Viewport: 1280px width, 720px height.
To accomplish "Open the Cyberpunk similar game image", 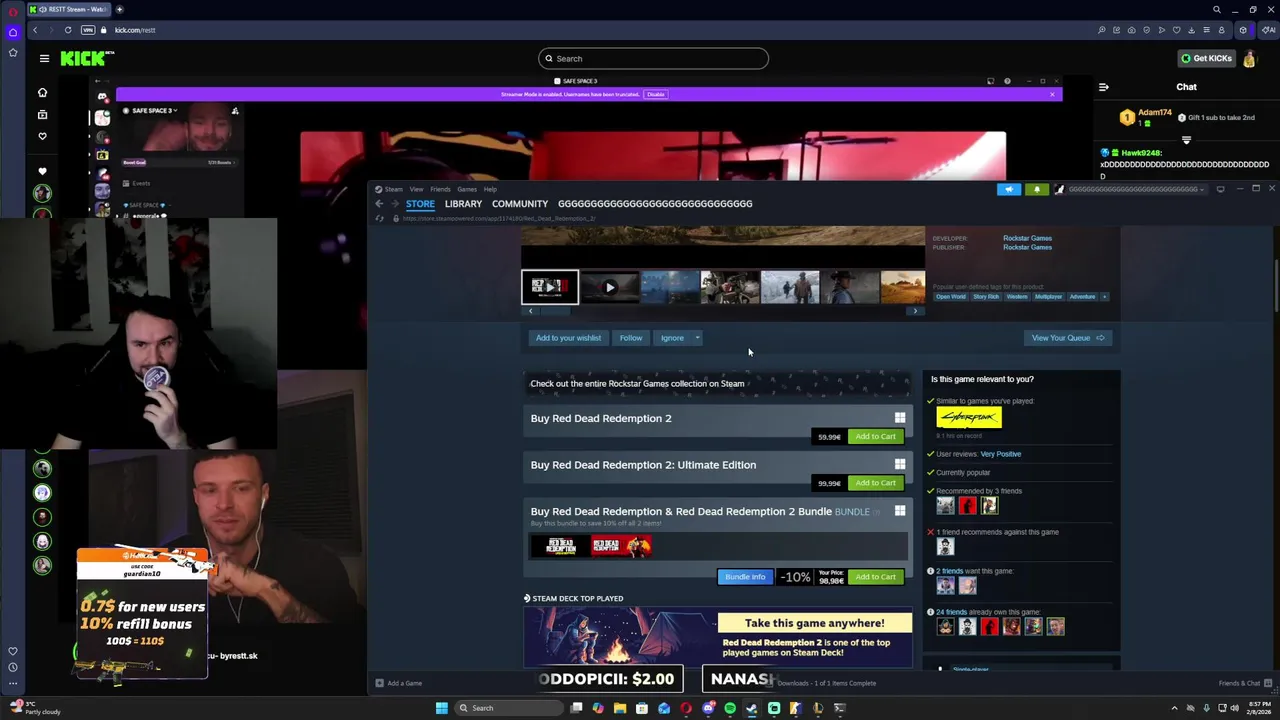I will point(969,418).
